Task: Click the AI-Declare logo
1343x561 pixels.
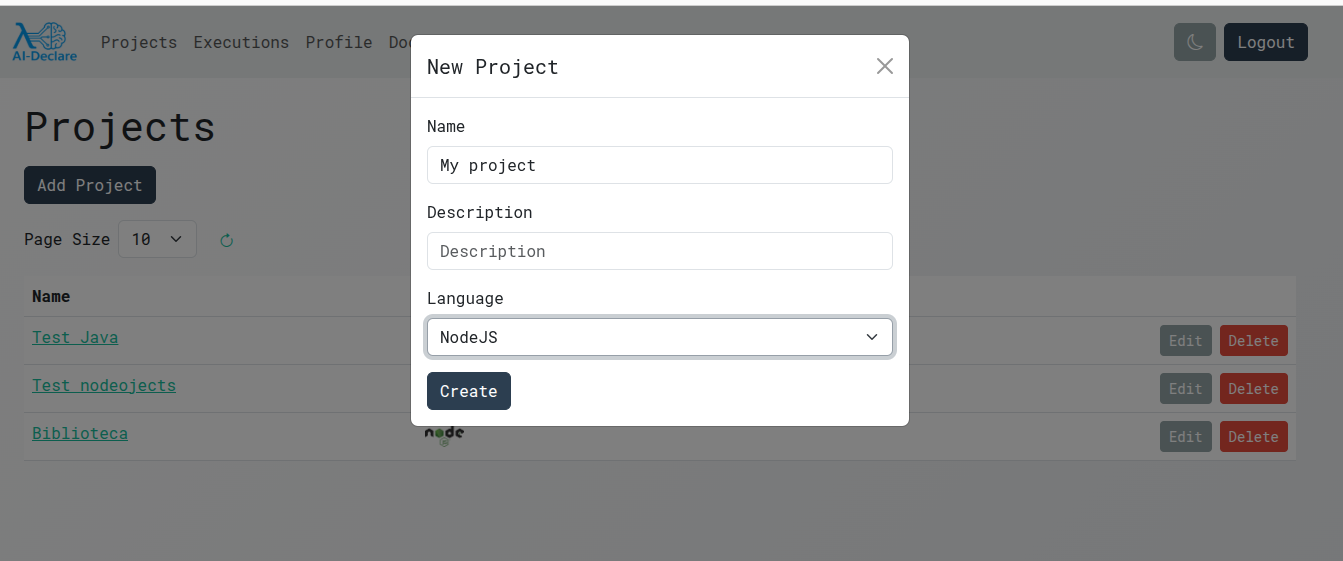Action: tap(45, 42)
